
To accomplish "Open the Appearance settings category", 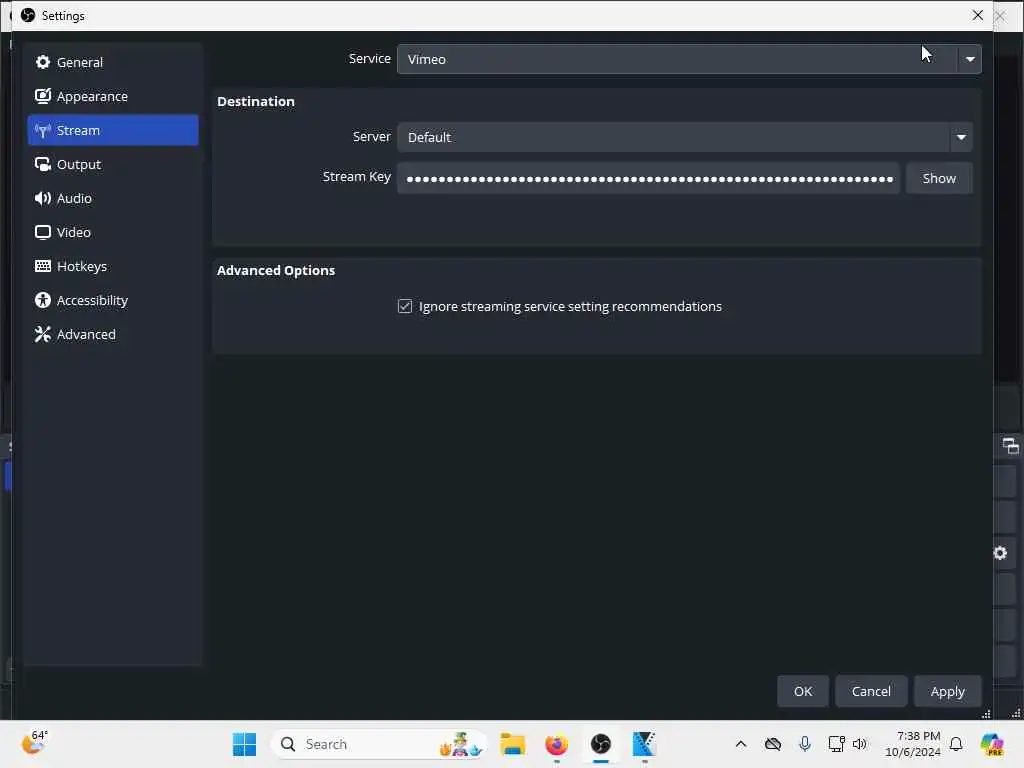I will point(112,96).
